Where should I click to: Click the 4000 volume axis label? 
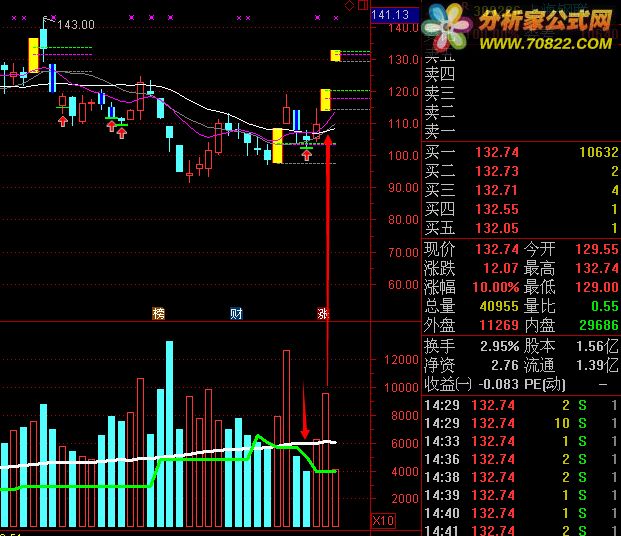(405, 471)
